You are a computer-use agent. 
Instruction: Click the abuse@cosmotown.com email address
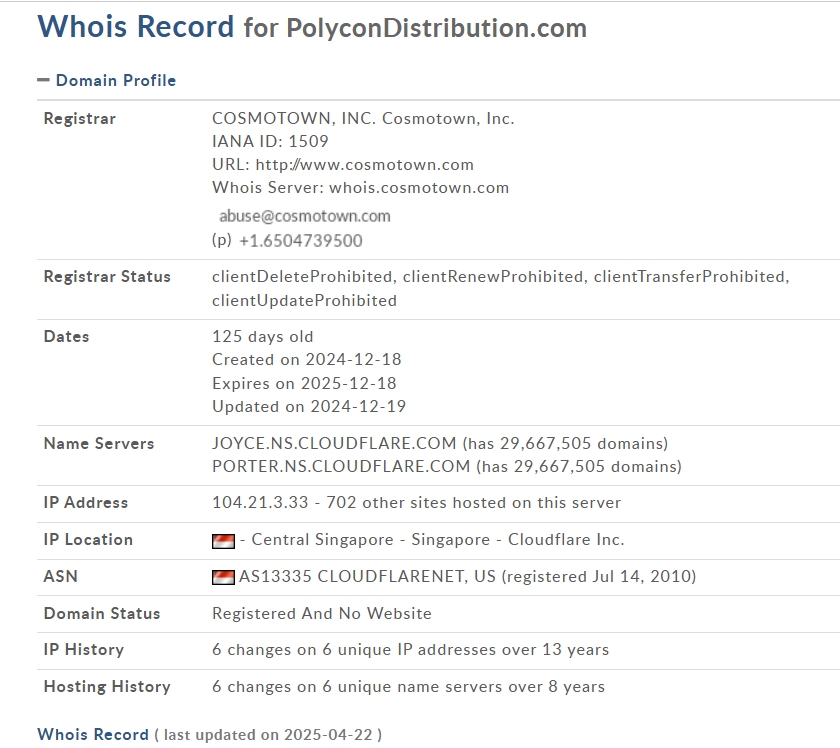tap(305, 216)
